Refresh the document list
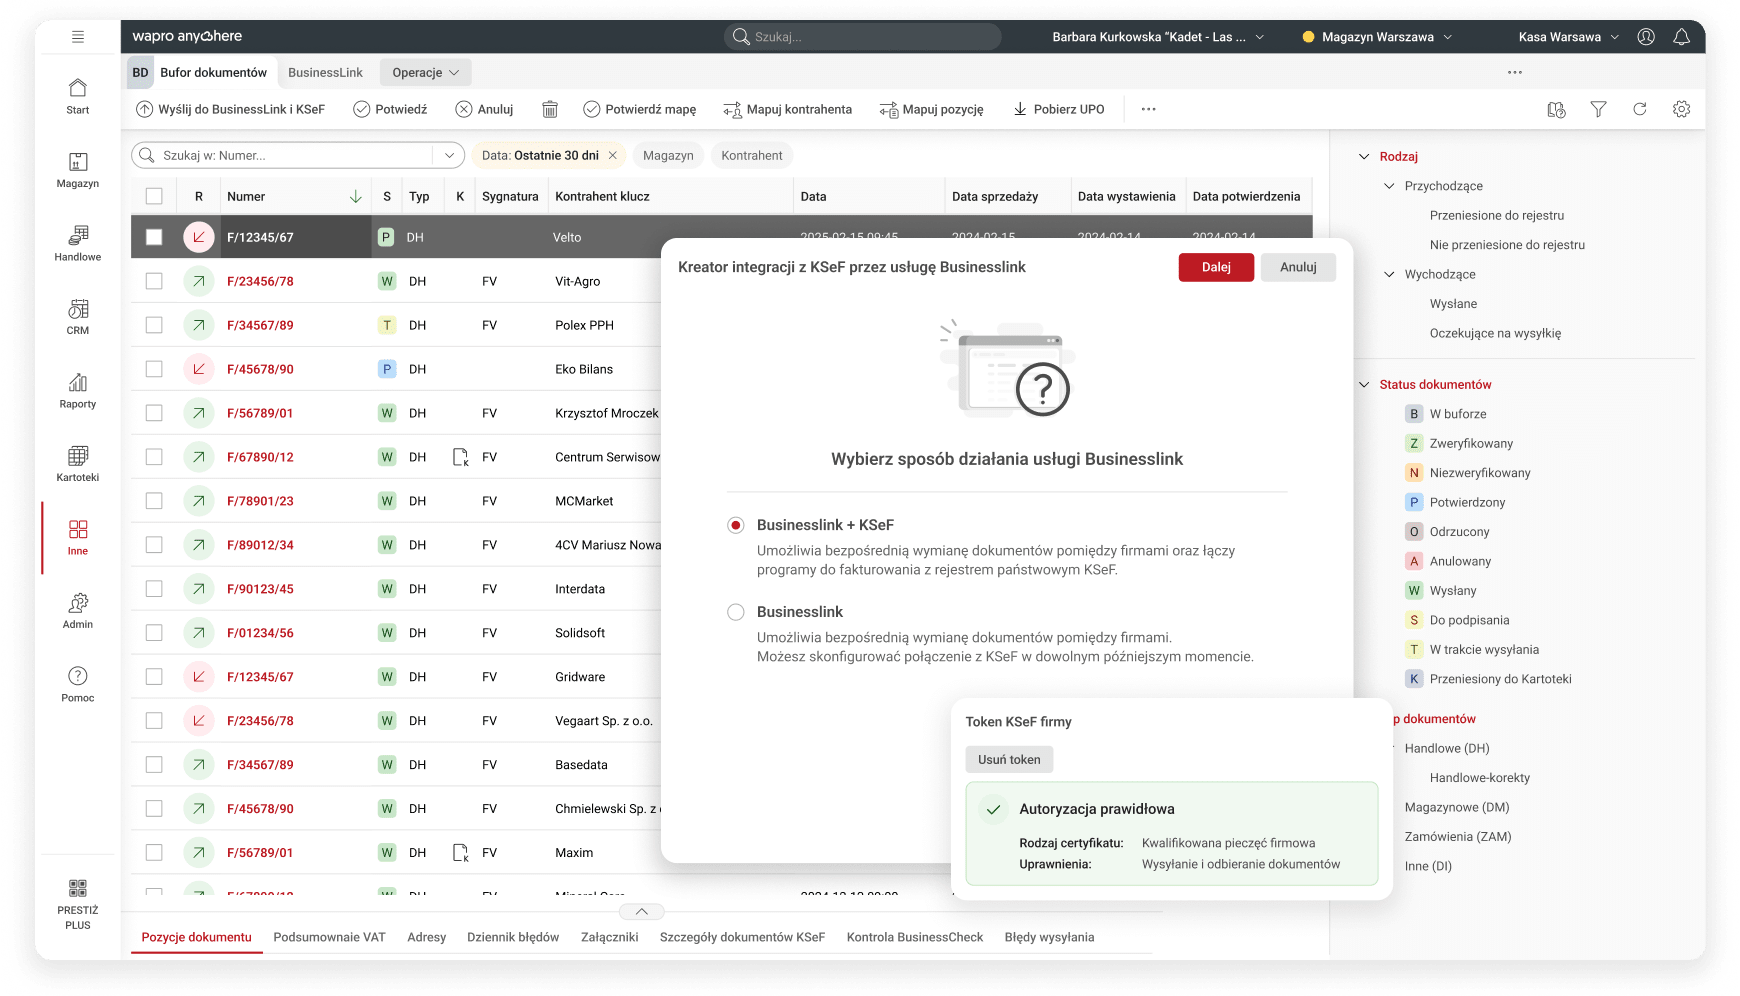This screenshot has width=1740, height=996. coord(1640,109)
